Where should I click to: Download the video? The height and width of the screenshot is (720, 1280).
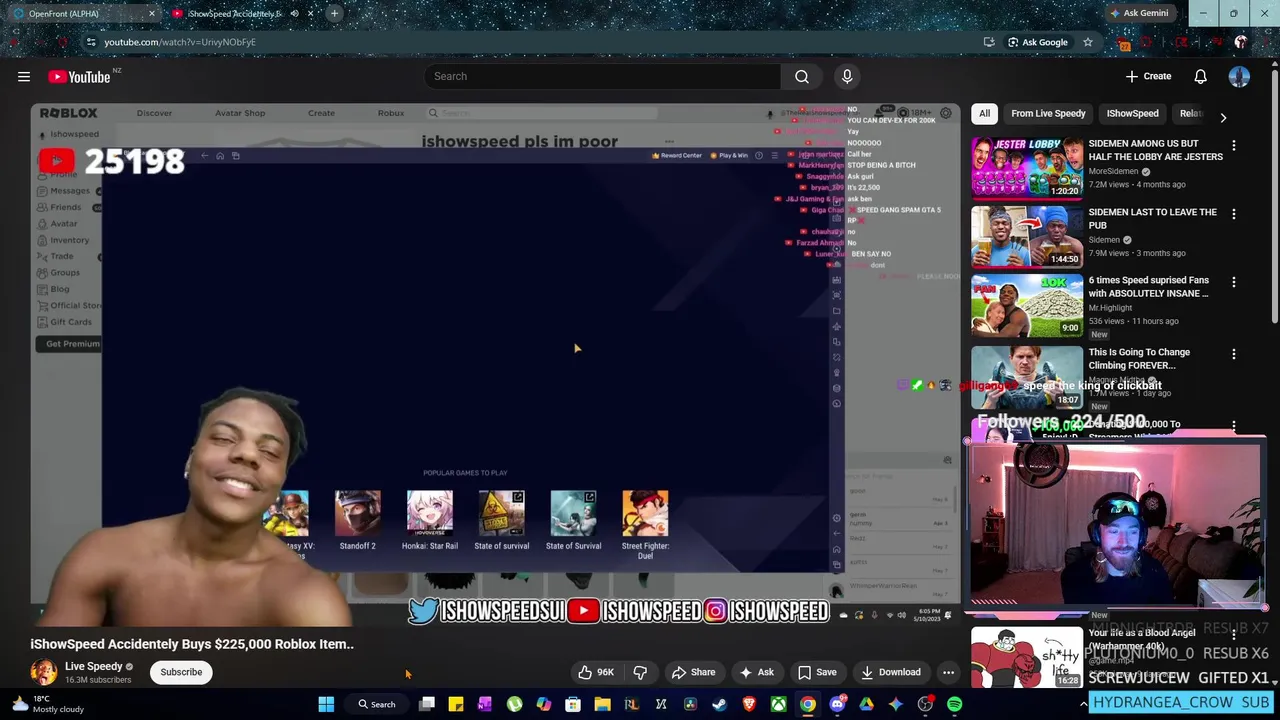coord(890,672)
